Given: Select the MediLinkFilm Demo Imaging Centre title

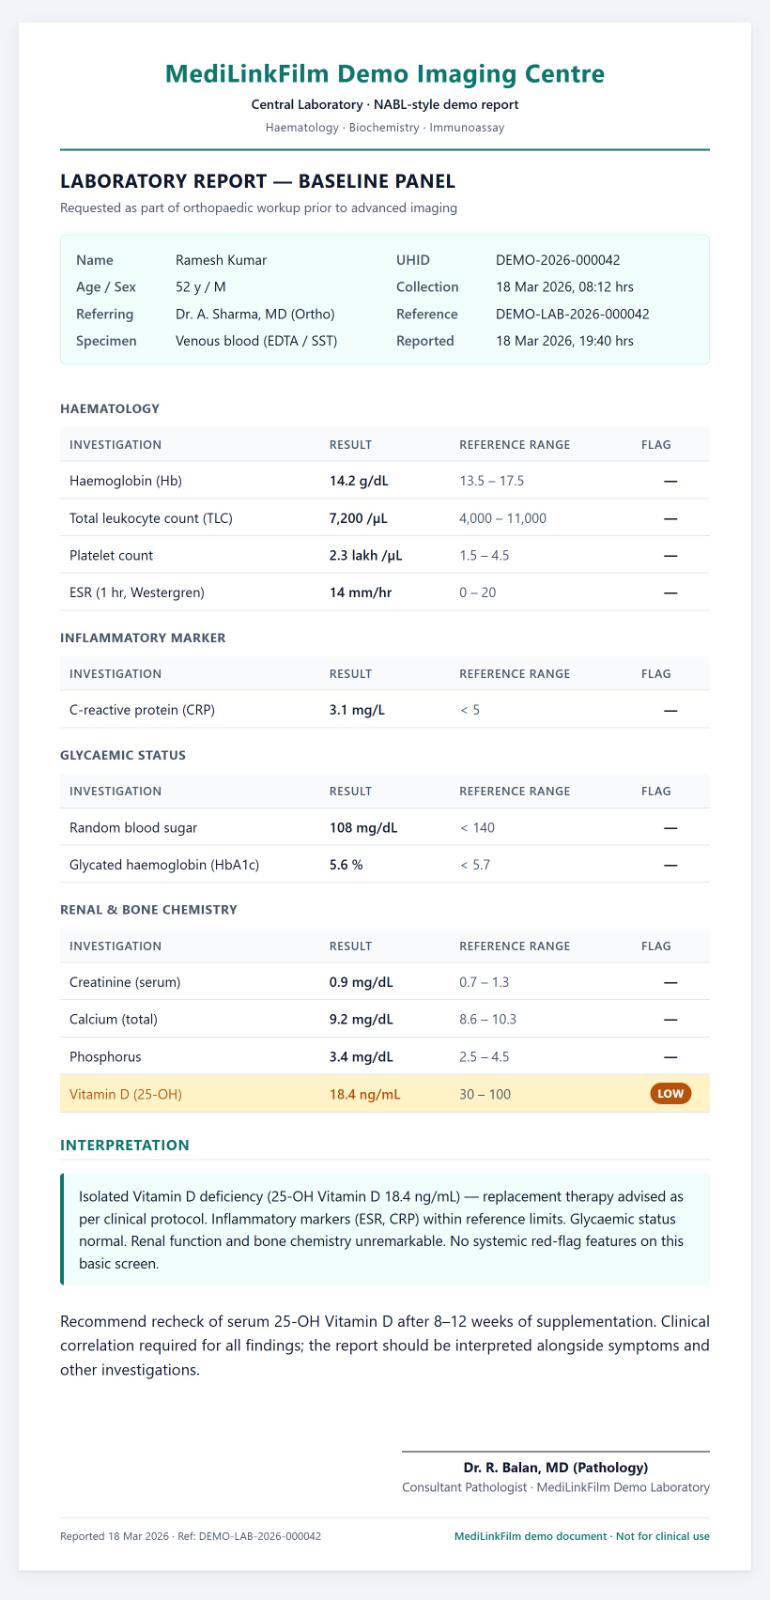Looking at the screenshot, I should (x=385, y=73).
